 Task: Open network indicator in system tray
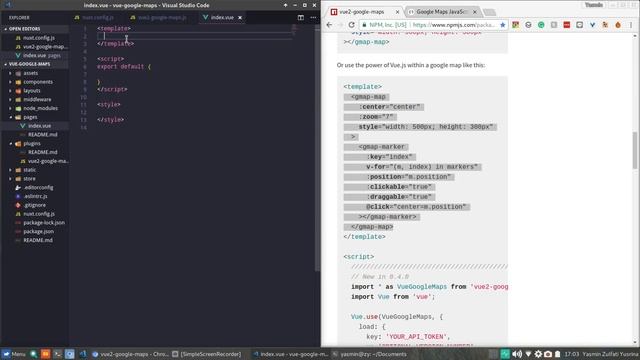pos(528,354)
